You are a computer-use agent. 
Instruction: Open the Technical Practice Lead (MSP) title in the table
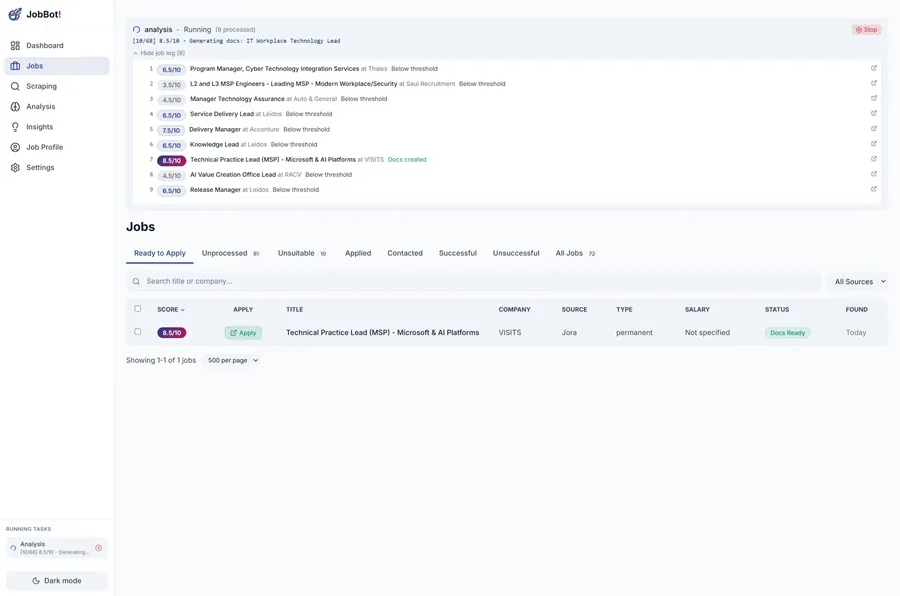[382, 332]
